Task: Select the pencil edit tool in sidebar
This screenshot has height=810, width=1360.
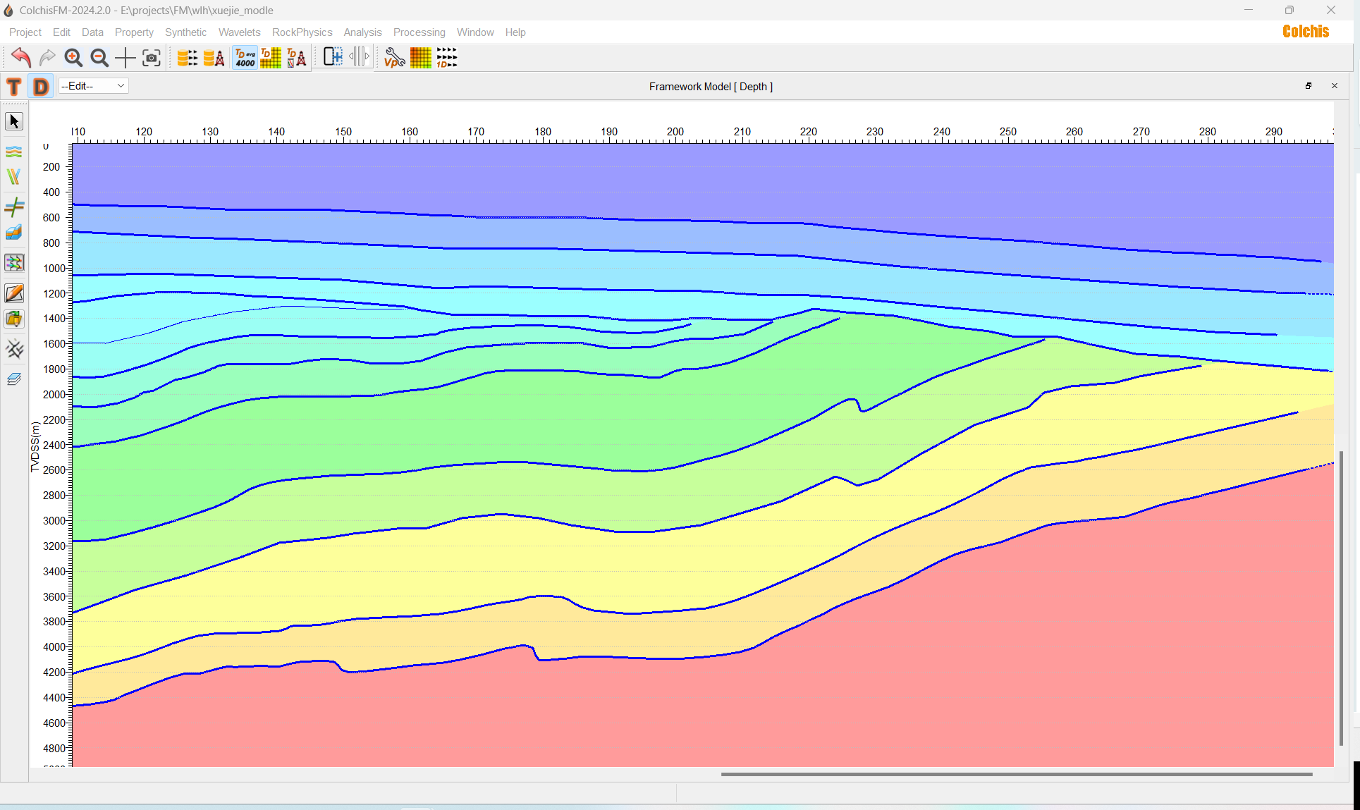Action: [14, 293]
